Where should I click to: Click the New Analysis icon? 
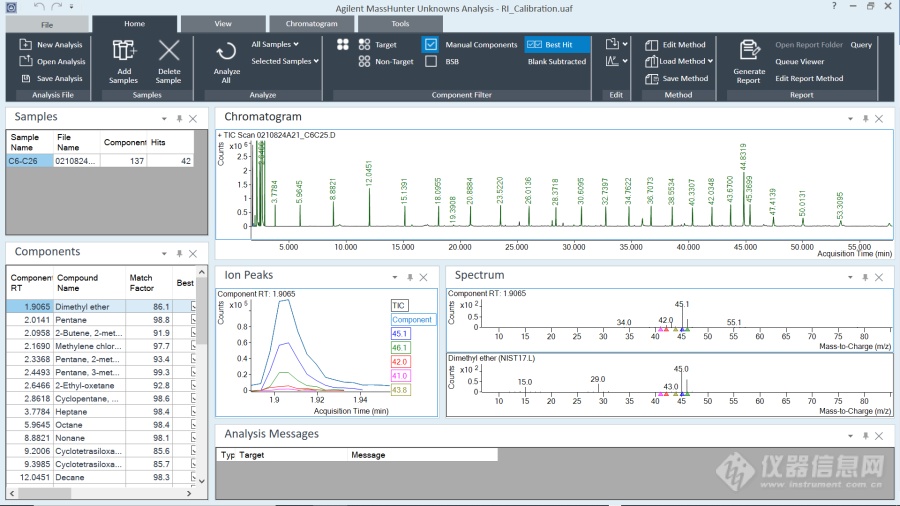(25, 44)
